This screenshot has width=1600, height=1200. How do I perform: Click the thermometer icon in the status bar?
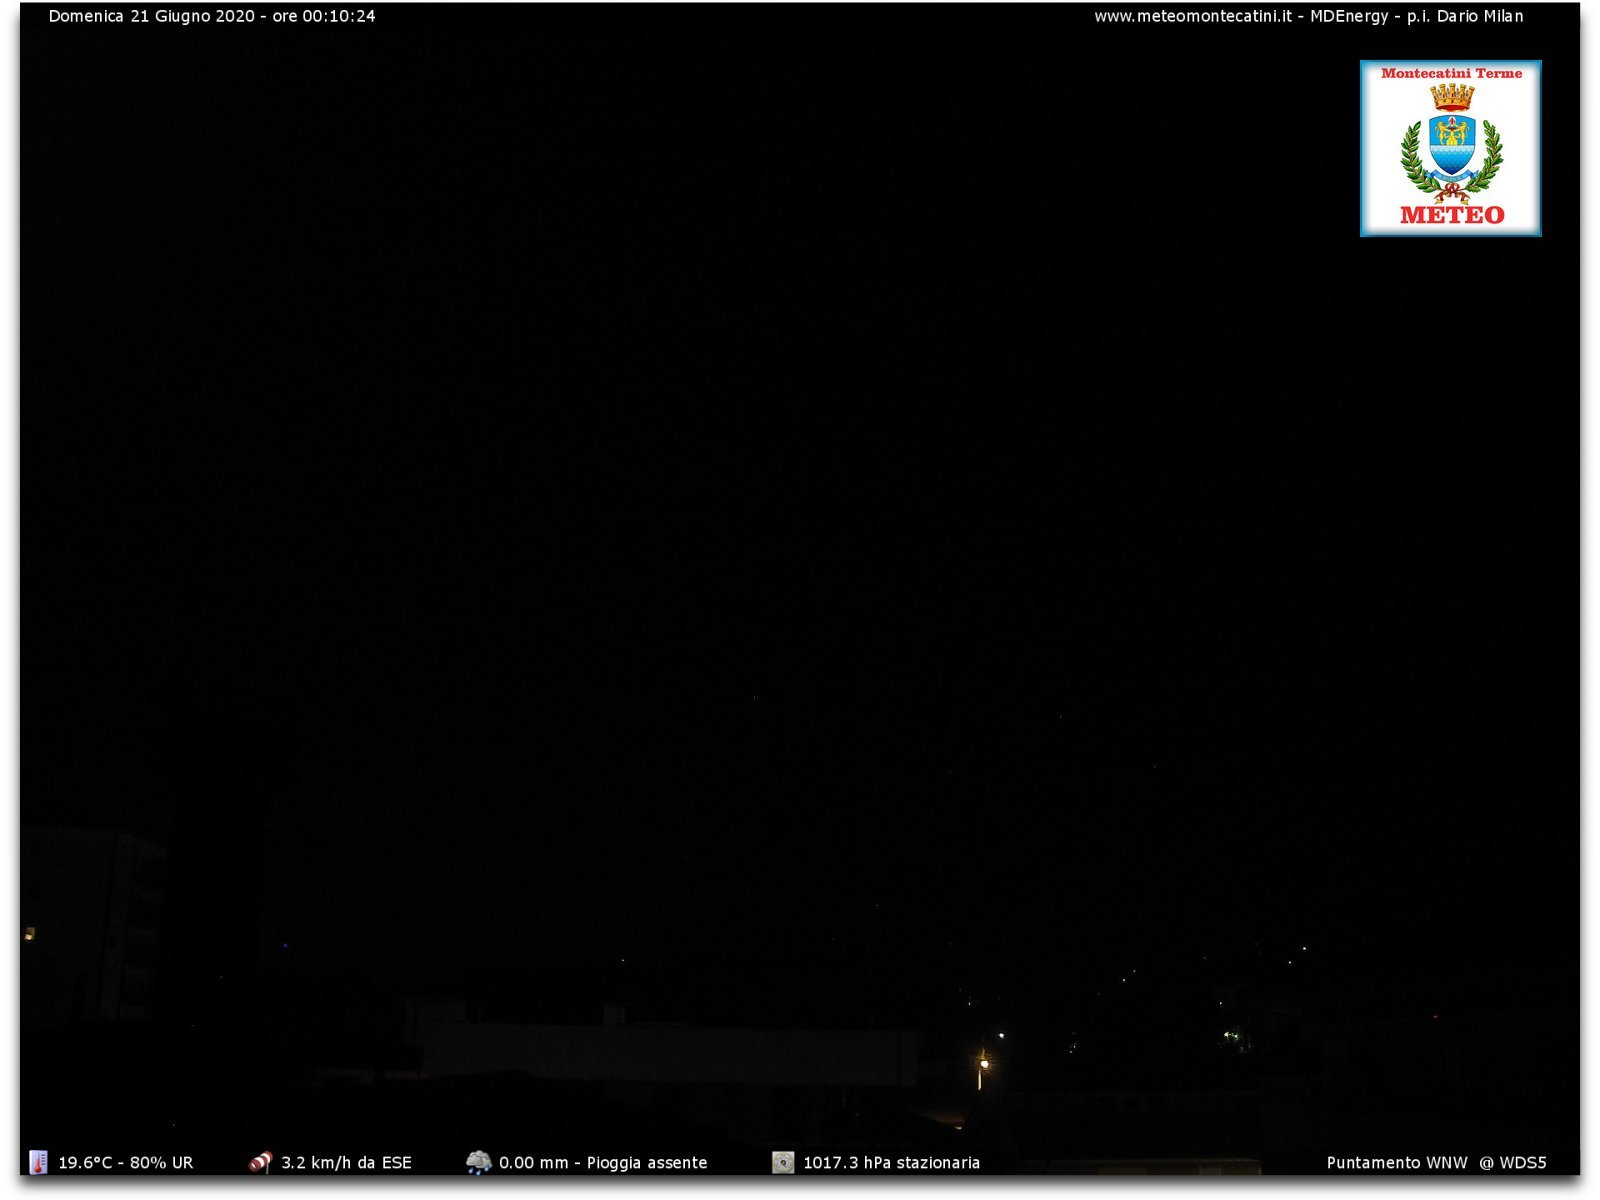click(x=38, y=1162)
